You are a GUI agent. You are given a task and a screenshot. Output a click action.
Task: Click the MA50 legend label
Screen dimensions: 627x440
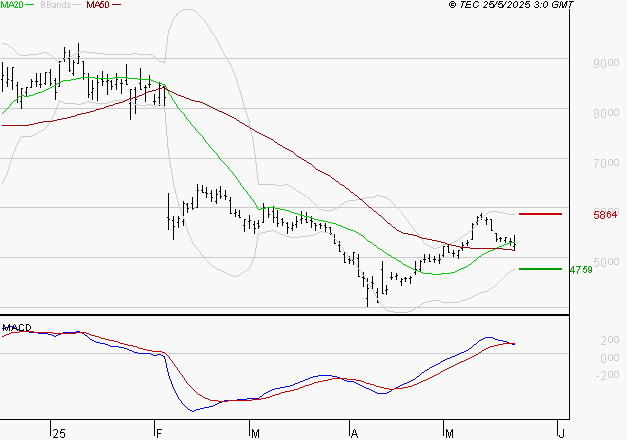pyautogui.click(x=98, y=5)
